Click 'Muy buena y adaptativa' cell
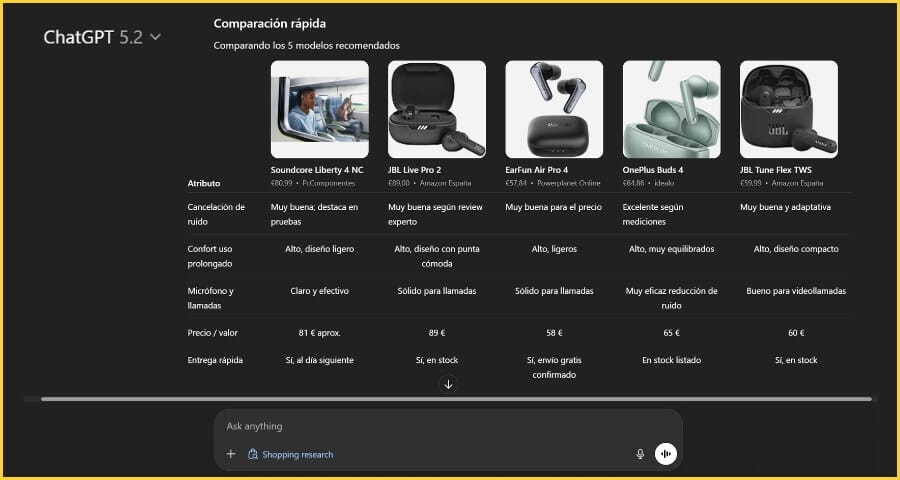This screenshot has width=900, height=480. tap(785, 207)
